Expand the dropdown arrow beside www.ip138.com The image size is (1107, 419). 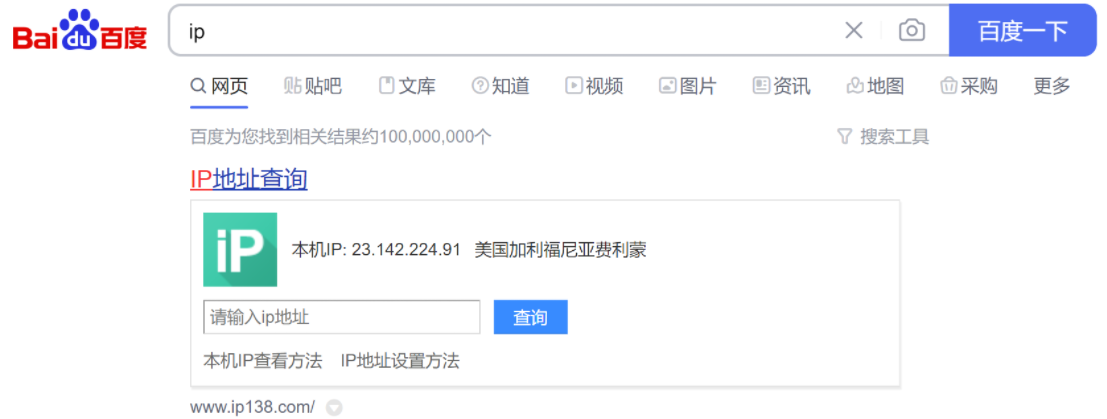[334, 408]
